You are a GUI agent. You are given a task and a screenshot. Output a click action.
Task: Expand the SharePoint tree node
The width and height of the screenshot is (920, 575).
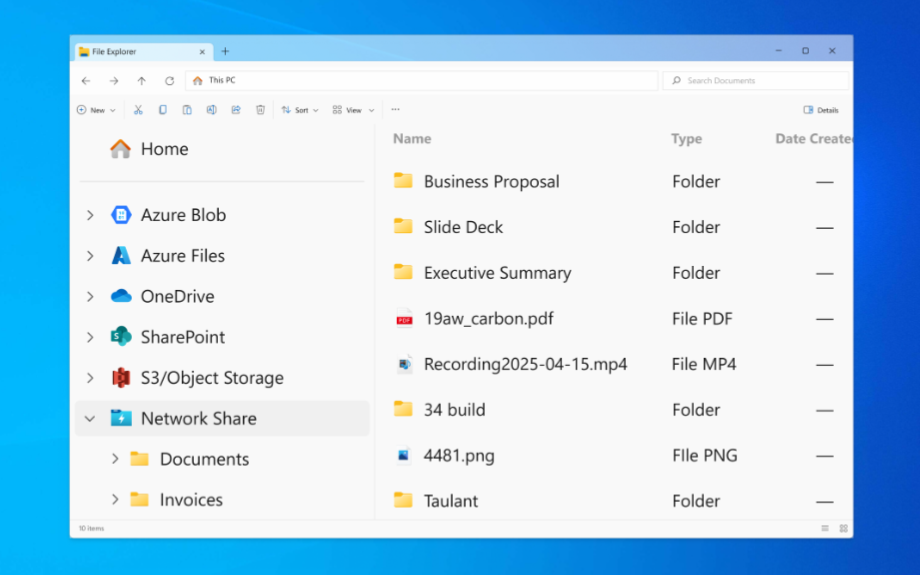pos(90,337)
